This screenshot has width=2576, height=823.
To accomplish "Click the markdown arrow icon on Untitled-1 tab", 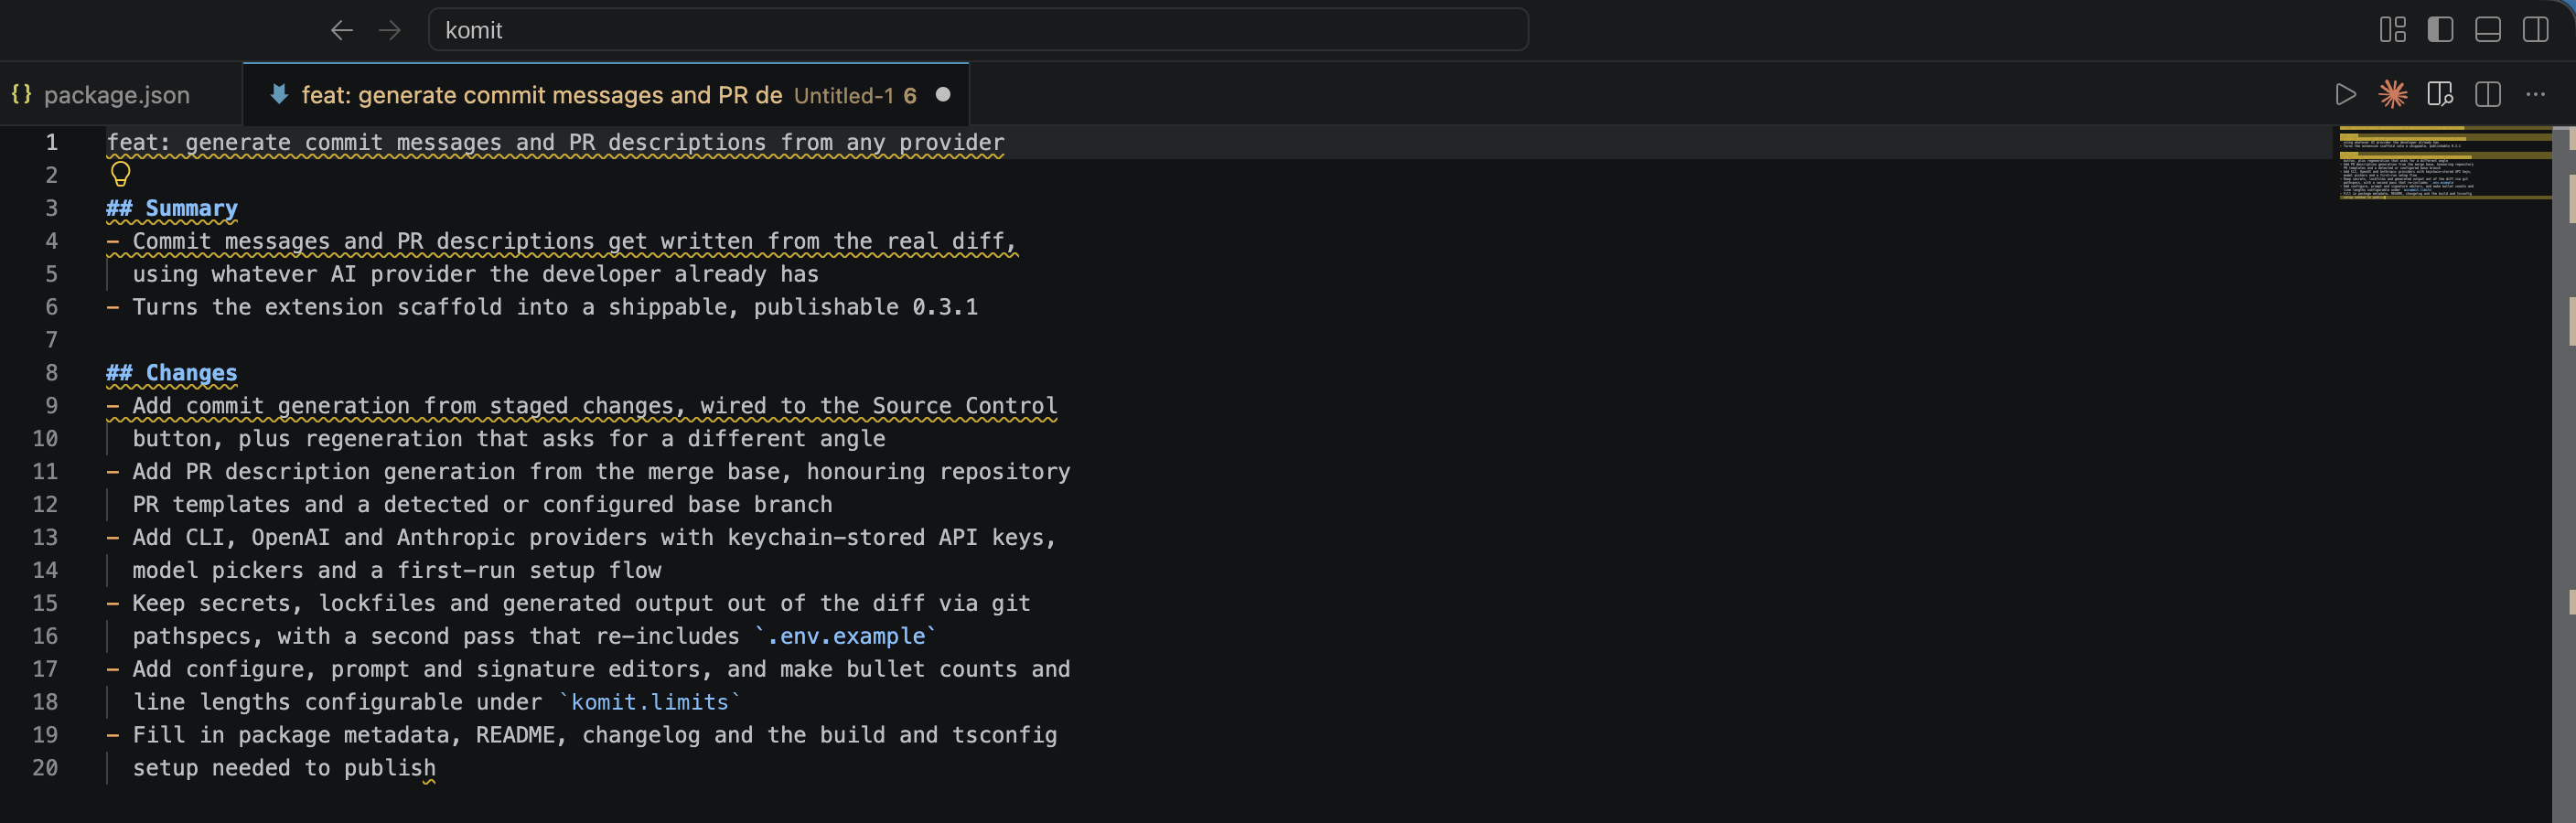I will (279, 94).
